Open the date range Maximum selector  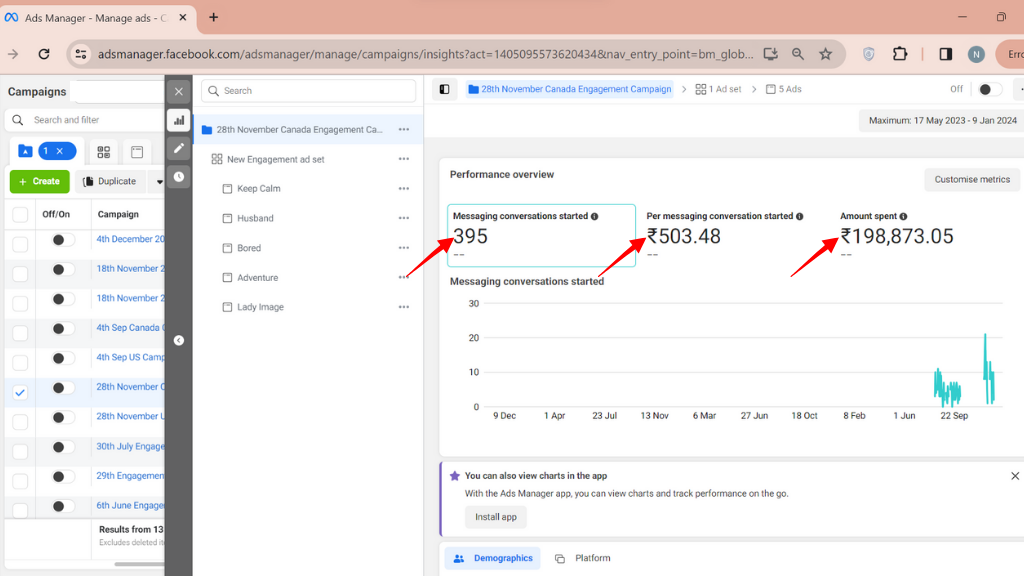pyautogui.click(x=942, y=121)
